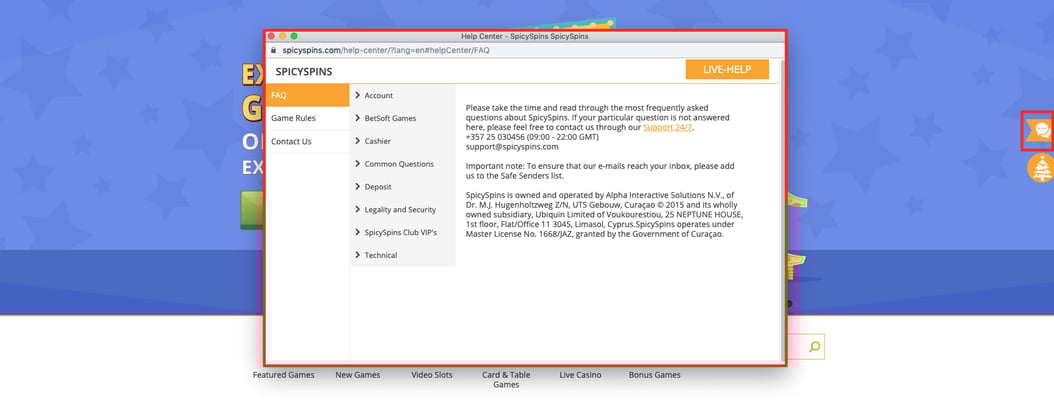
Task: Minimize the Help Center popup window
Action: 283,36
